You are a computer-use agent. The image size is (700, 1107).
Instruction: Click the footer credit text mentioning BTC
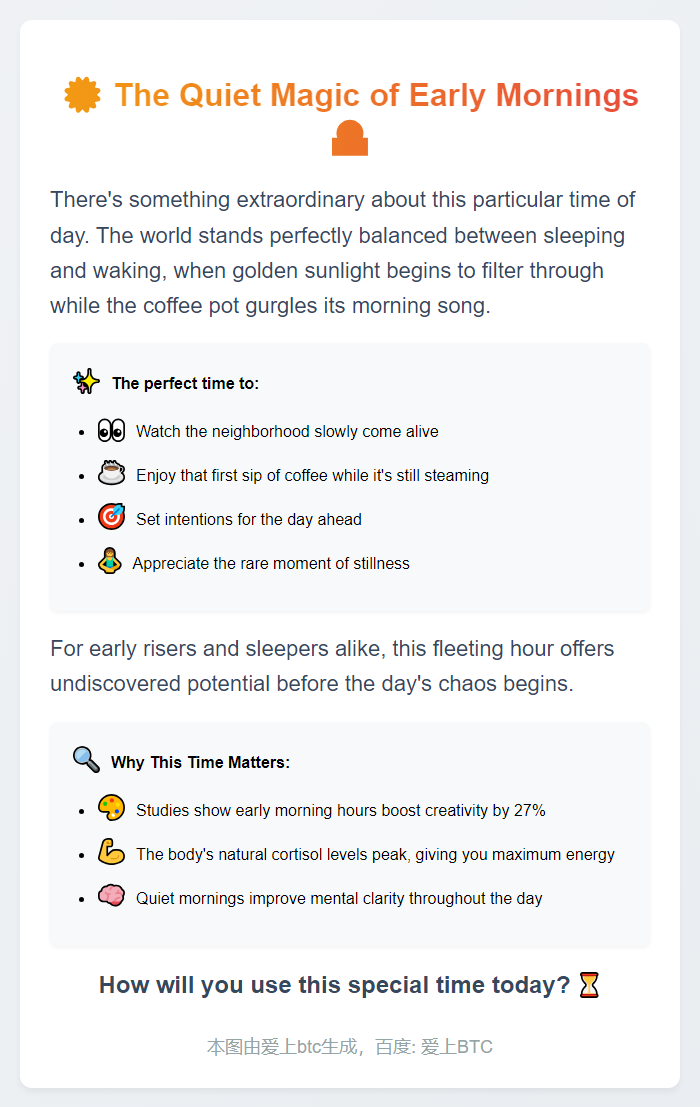pos(350,1047)
